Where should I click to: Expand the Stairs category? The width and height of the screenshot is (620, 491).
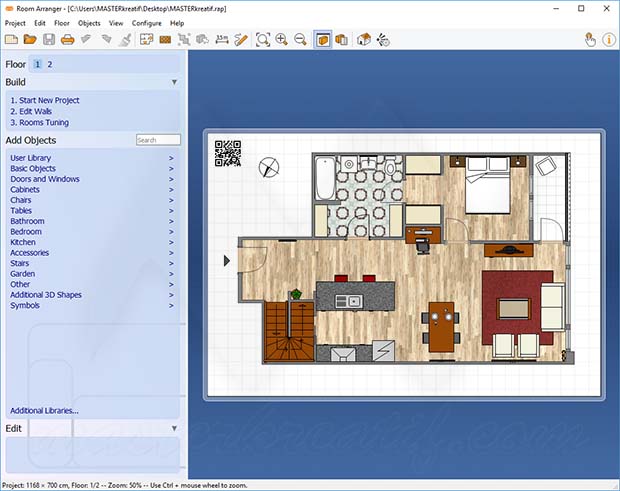(92, 263)
